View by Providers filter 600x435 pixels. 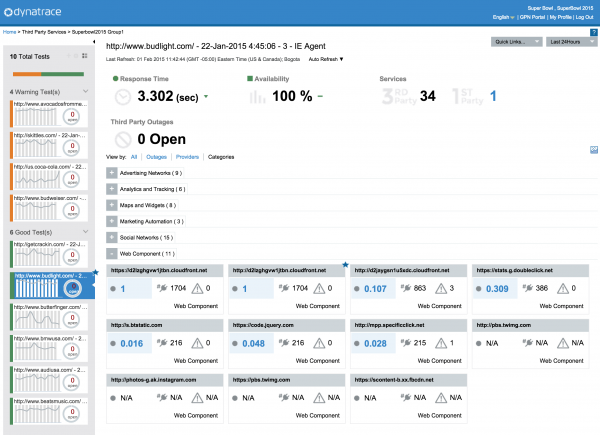click(188, 157)
